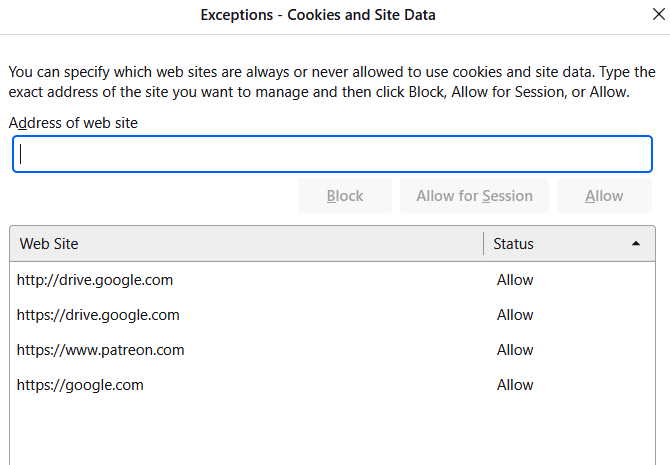
Task: Click Allow status of http://drive.google.com
Action: click(515, 280)
